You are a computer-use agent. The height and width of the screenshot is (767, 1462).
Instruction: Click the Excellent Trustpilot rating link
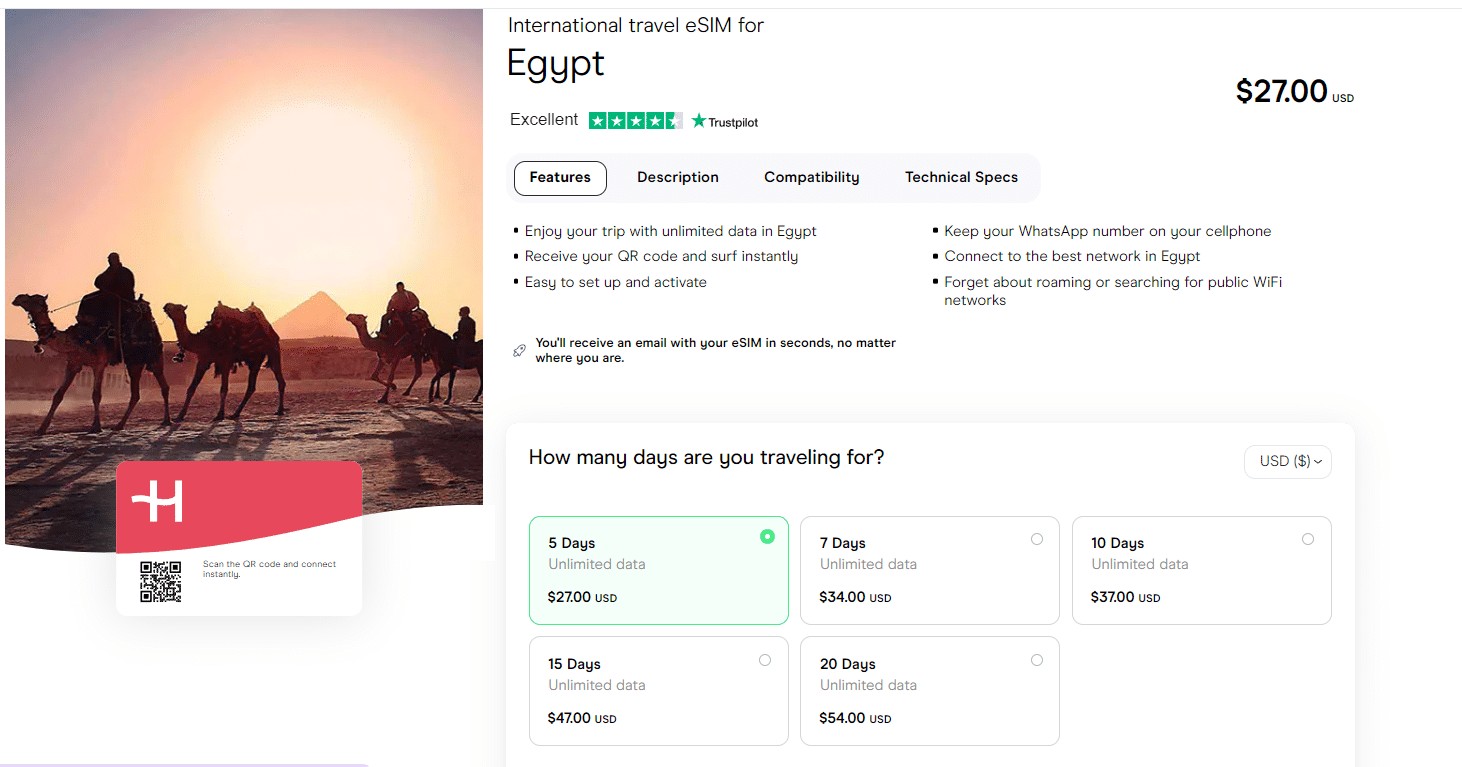click(543, 119)
